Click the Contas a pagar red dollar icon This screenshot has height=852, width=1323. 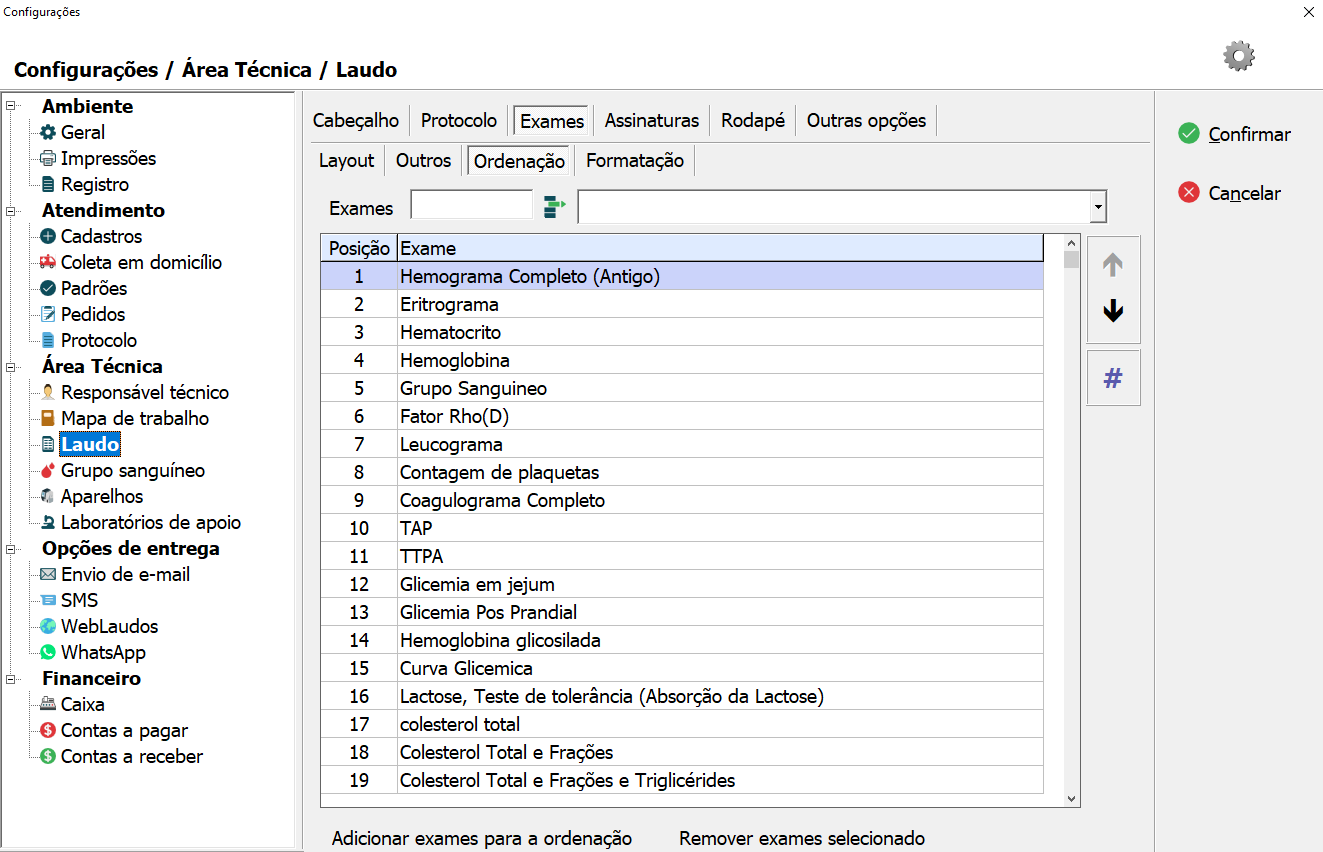pyautogui.click(x=48, y=730)
